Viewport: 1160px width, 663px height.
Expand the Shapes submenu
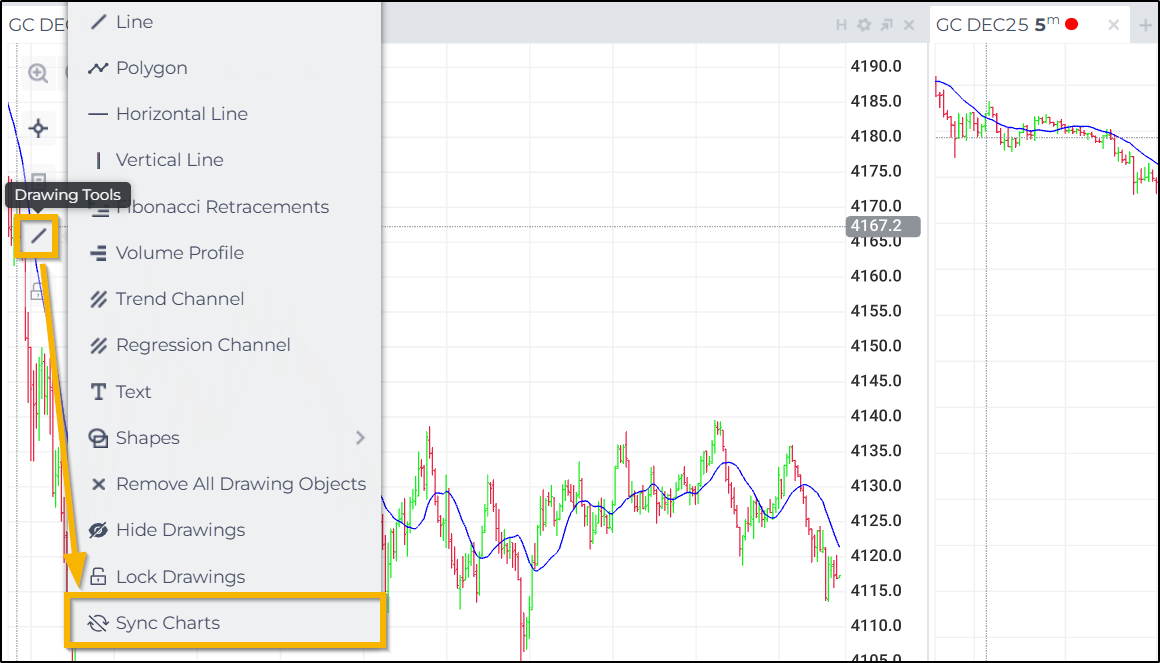[x=149, y=438]
